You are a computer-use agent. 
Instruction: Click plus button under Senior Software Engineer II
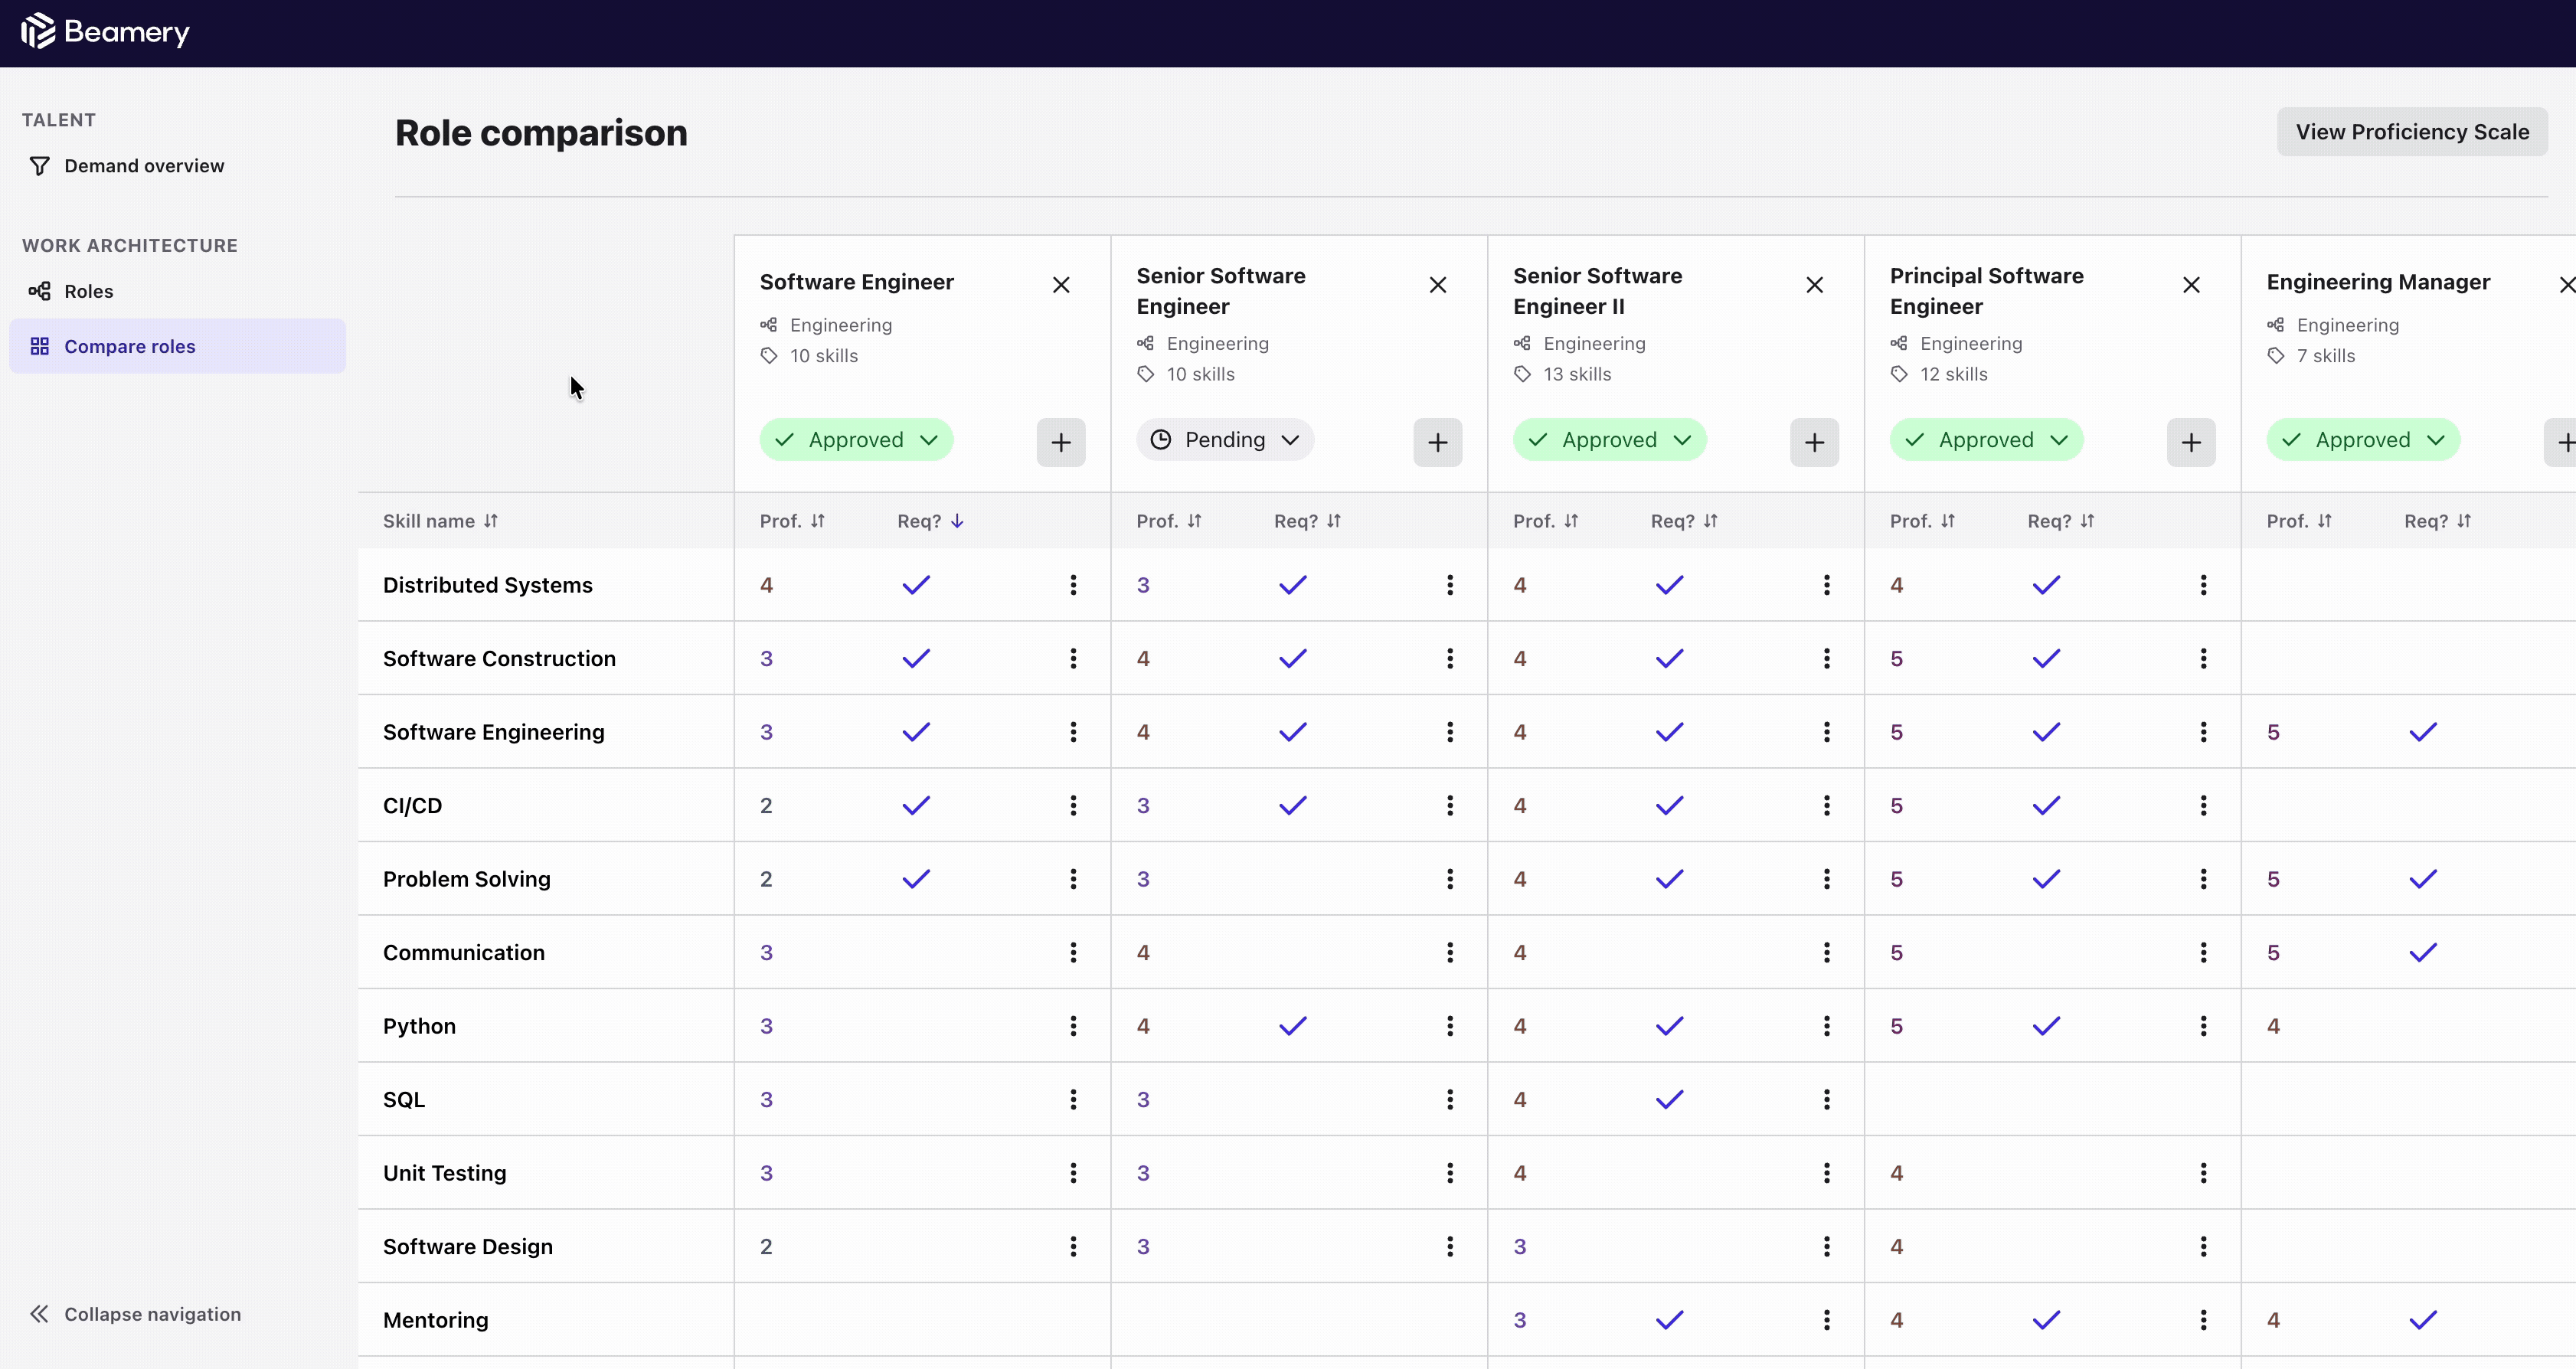(x=1814, y=442)
